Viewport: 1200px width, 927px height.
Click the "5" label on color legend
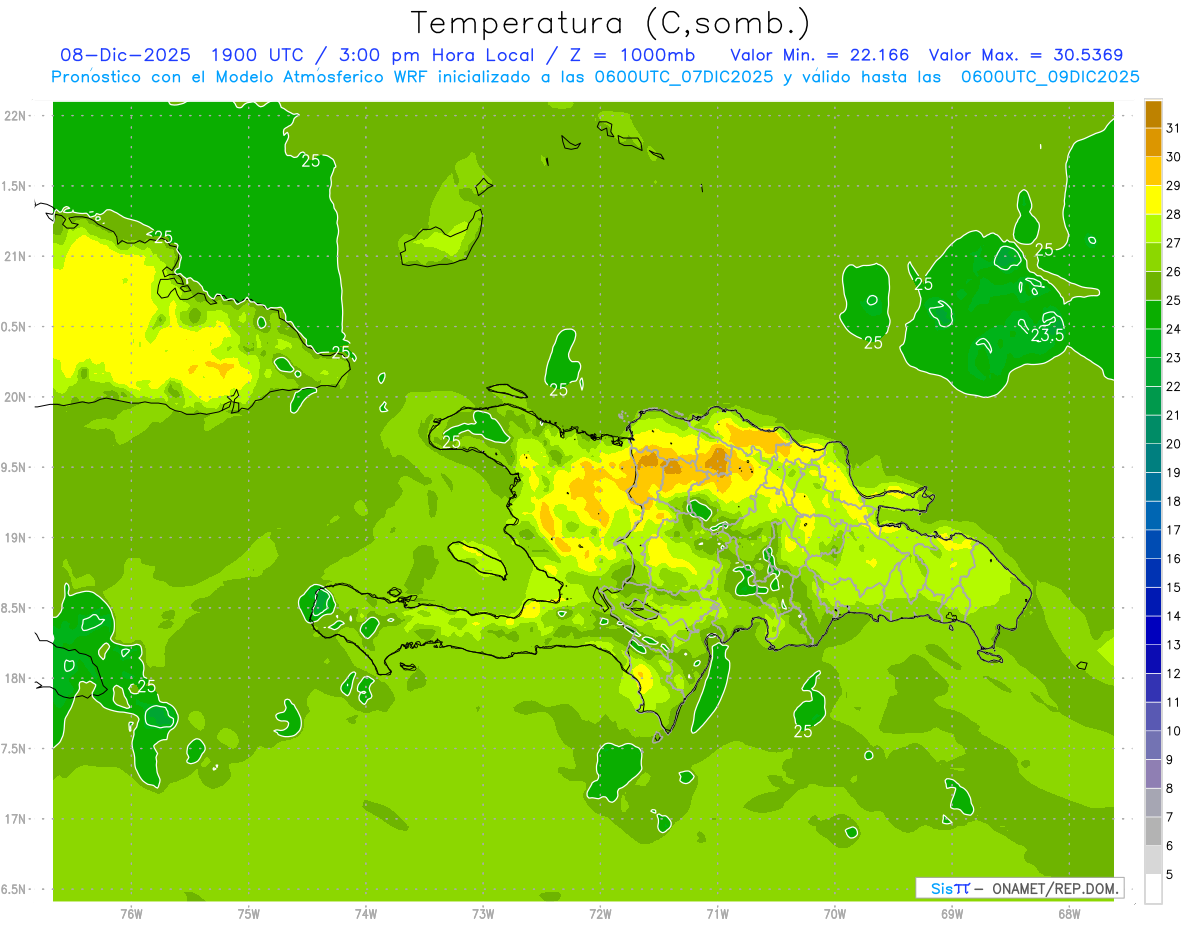(1170, 874)
